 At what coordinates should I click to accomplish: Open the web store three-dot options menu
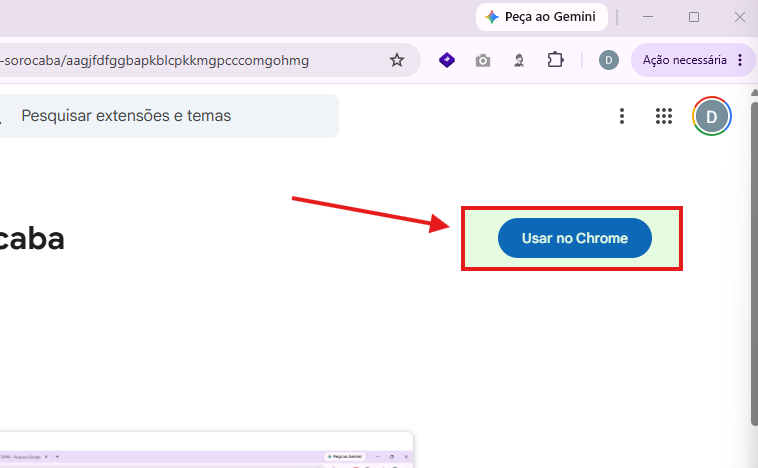point(622,116)
